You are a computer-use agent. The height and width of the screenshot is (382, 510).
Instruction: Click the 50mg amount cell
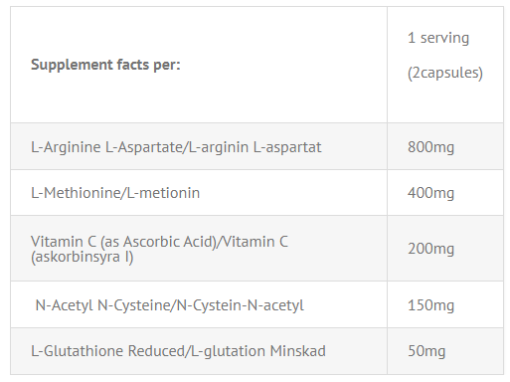[445, 351]
